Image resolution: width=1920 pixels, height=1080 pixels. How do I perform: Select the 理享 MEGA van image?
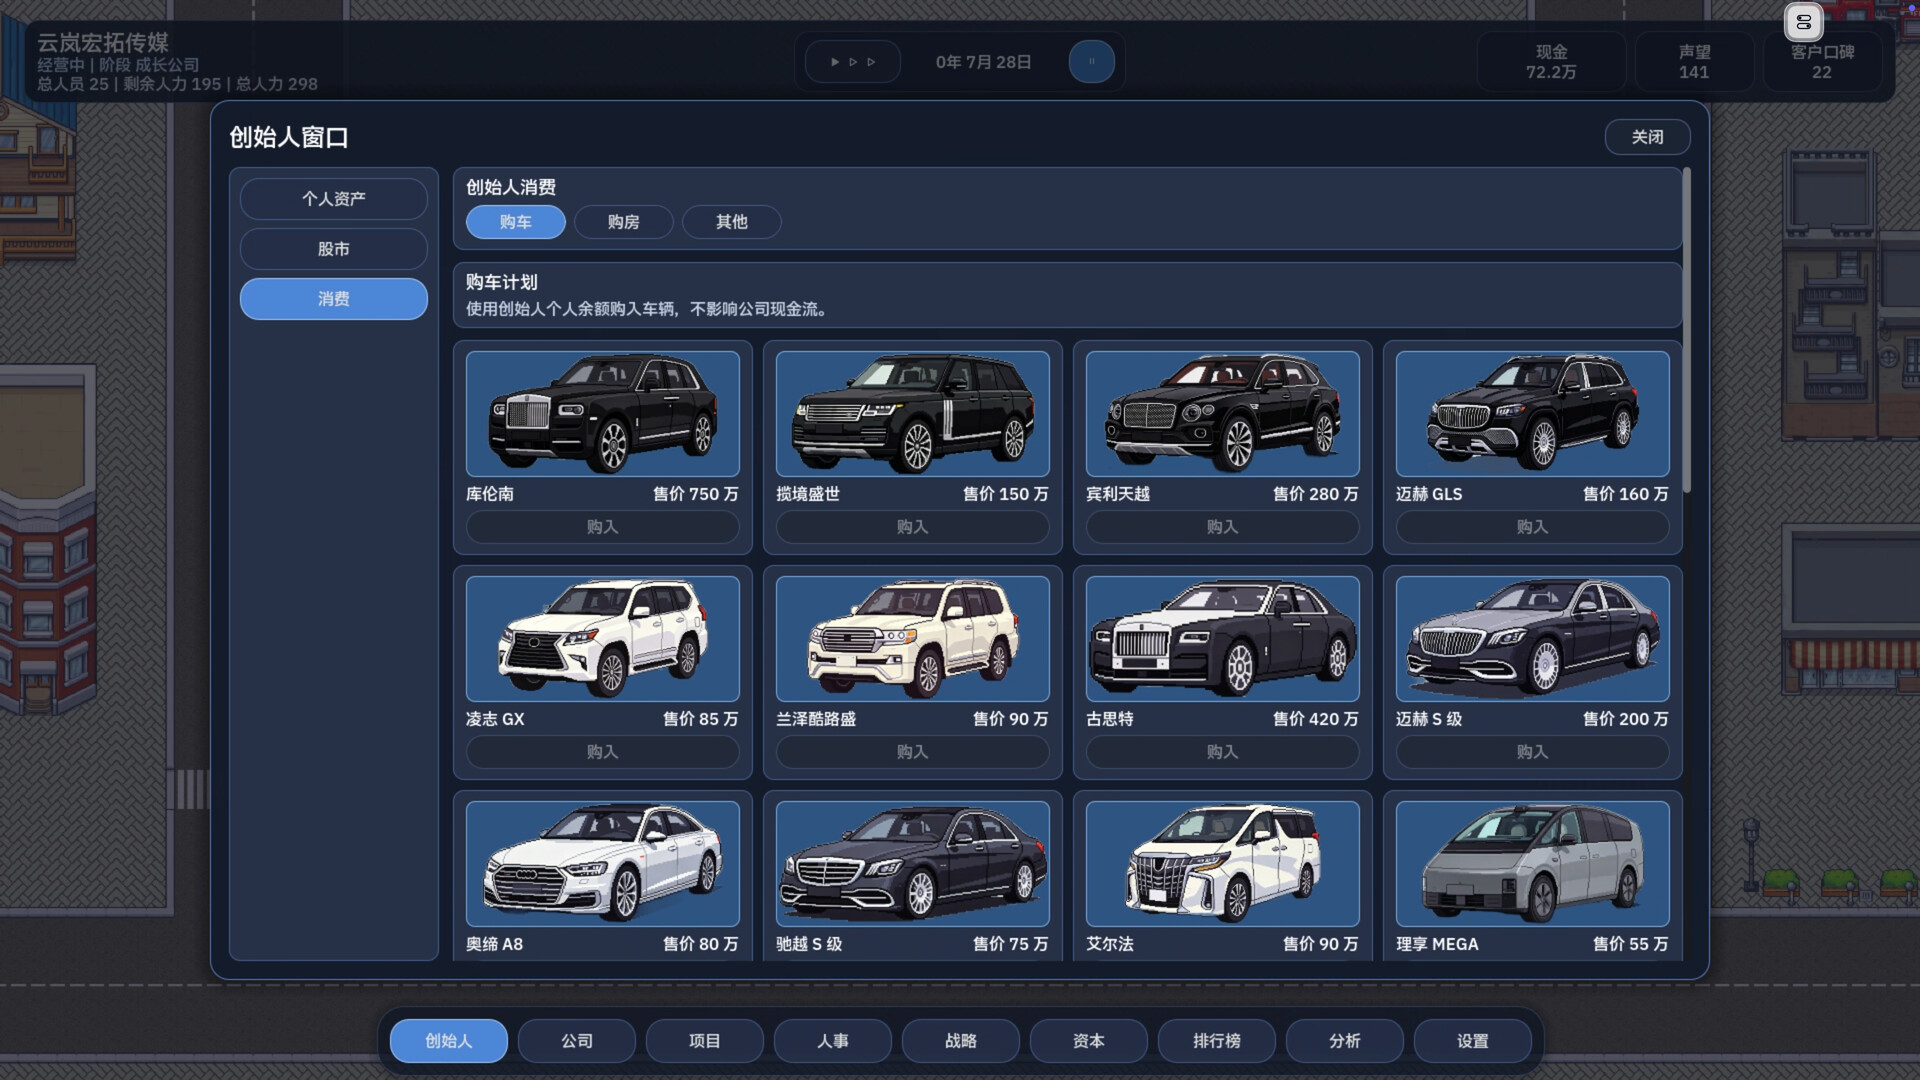point(1533,863)
